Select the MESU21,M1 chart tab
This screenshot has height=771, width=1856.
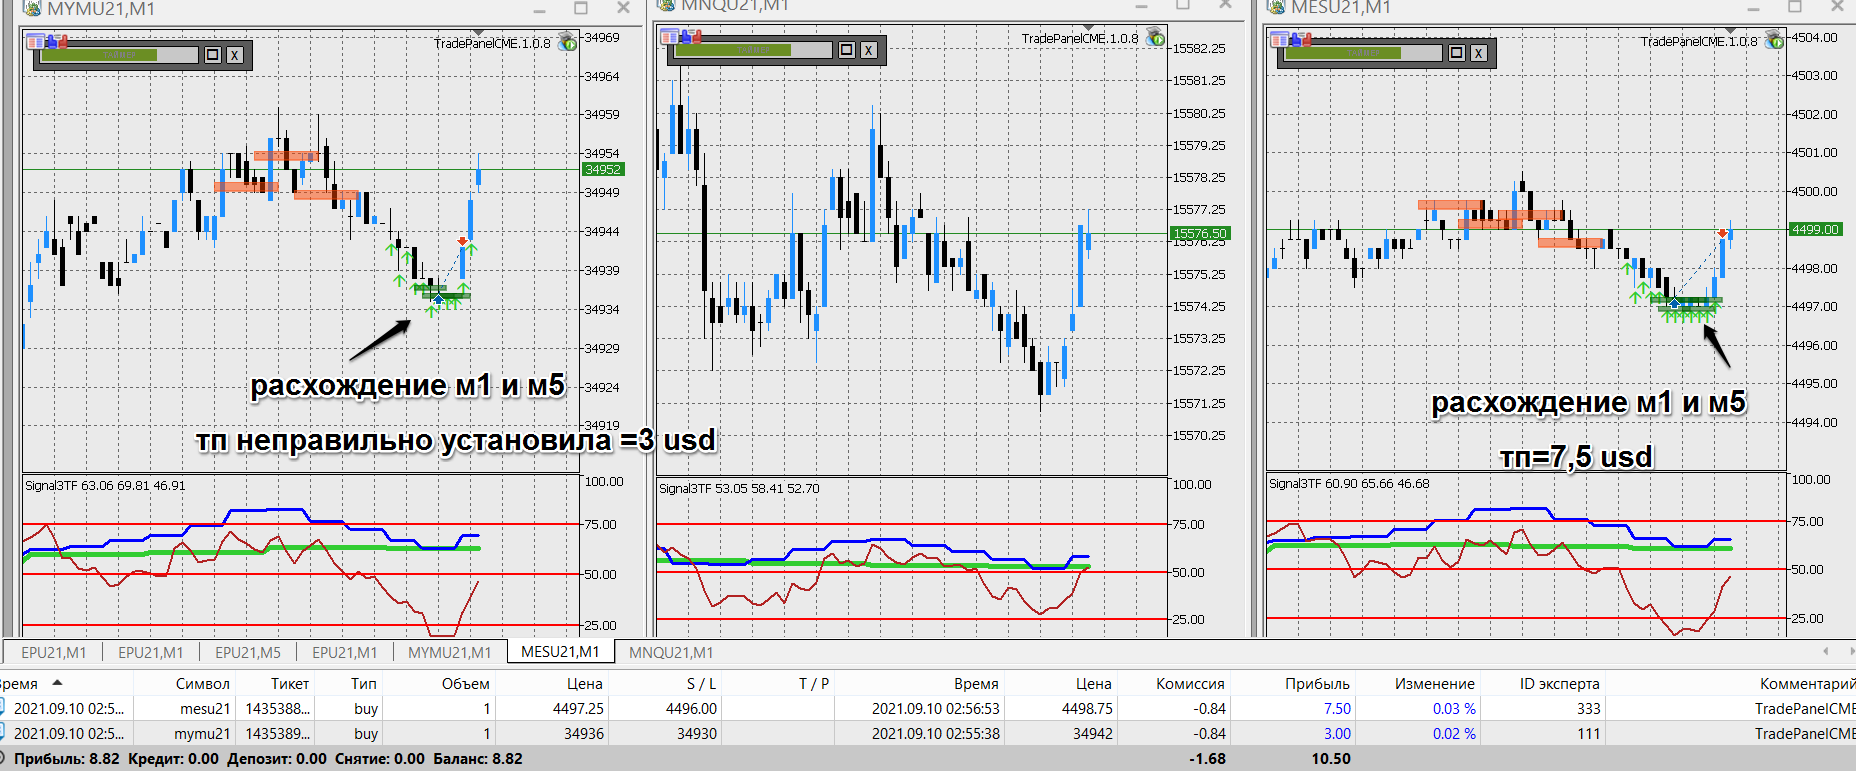(x=560, y=652)
